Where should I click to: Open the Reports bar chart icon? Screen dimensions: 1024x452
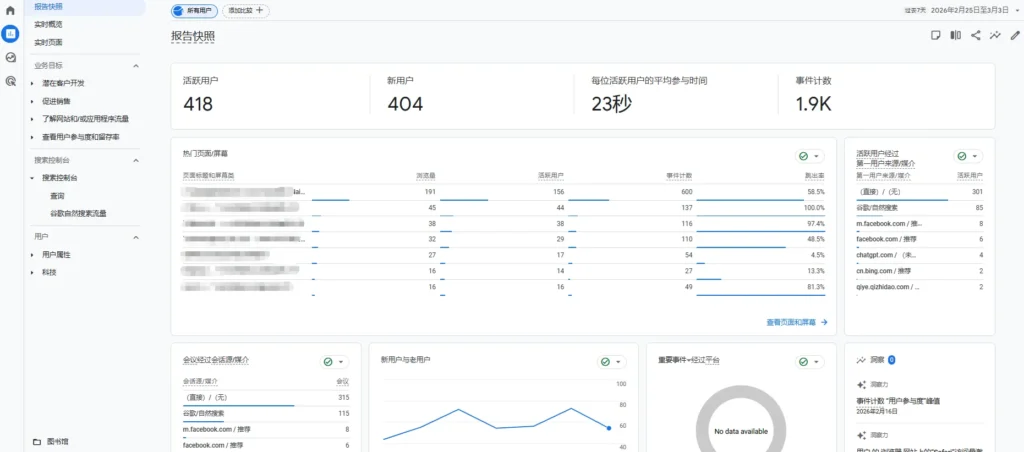pos(10,34)
